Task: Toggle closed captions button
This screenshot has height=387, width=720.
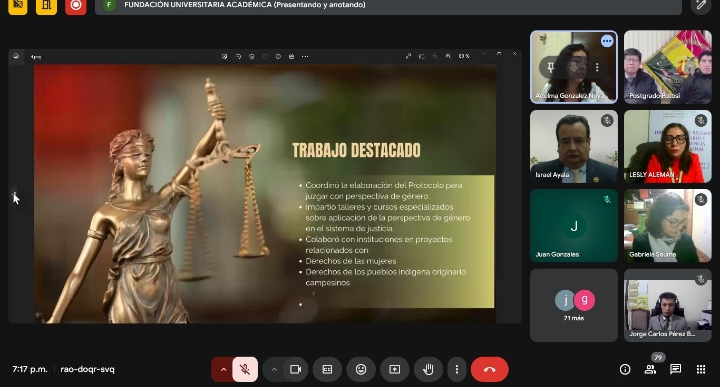Action: pyautogui.click(x=327, y=369)
